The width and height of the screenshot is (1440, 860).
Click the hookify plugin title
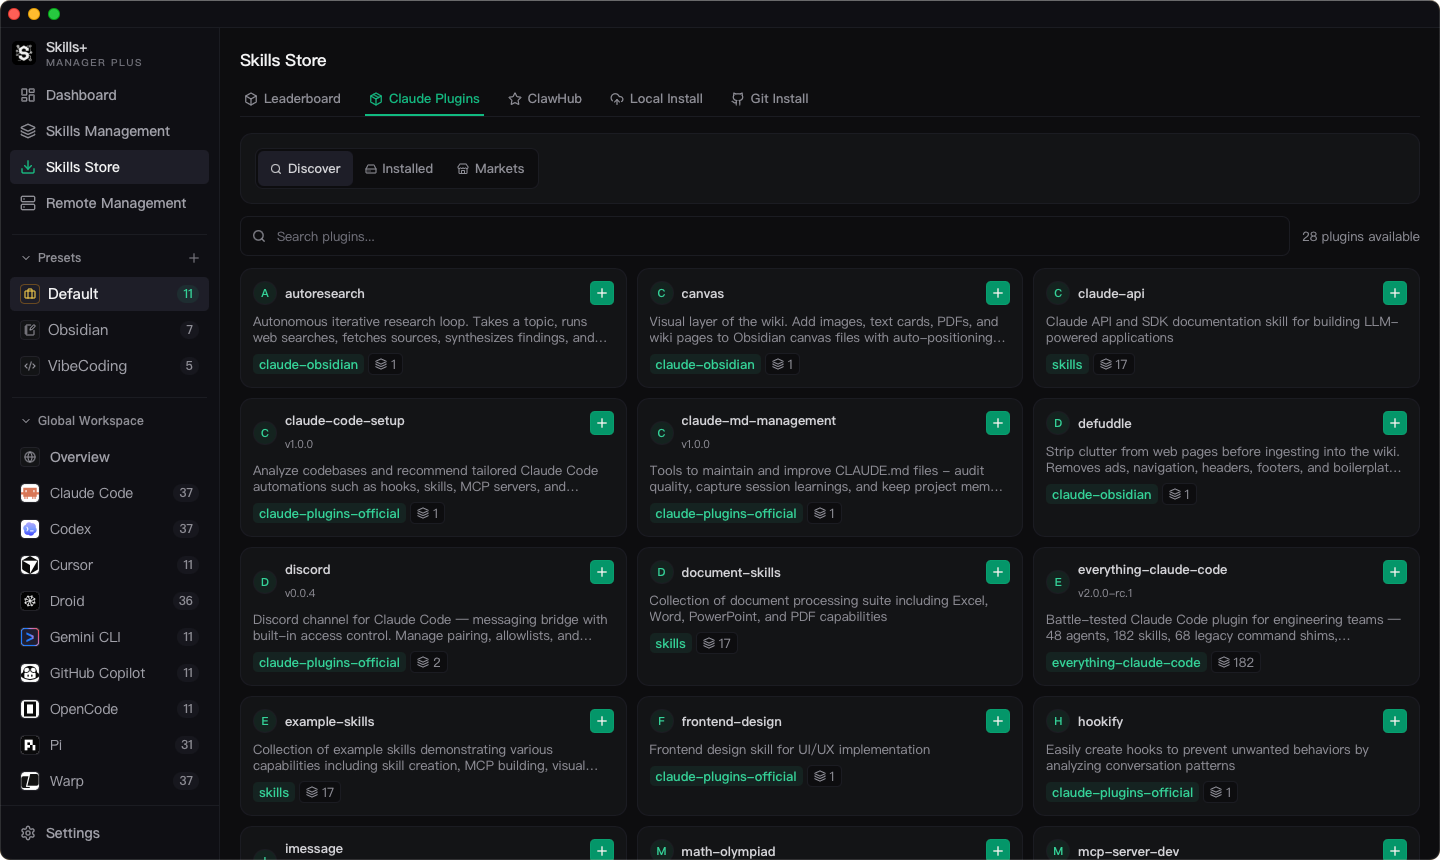tap(1101, 722)
